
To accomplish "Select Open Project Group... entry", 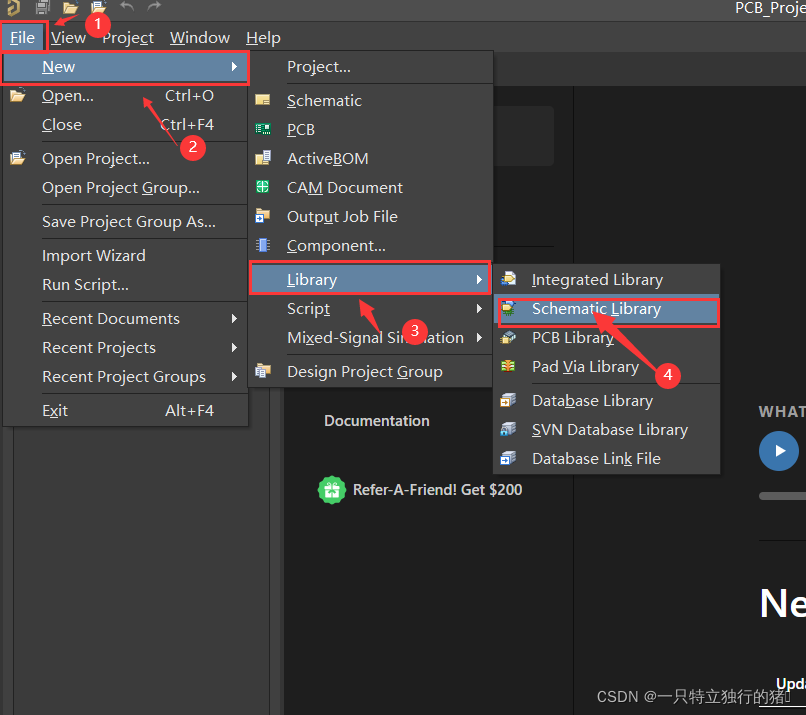I will click(125, 188).
